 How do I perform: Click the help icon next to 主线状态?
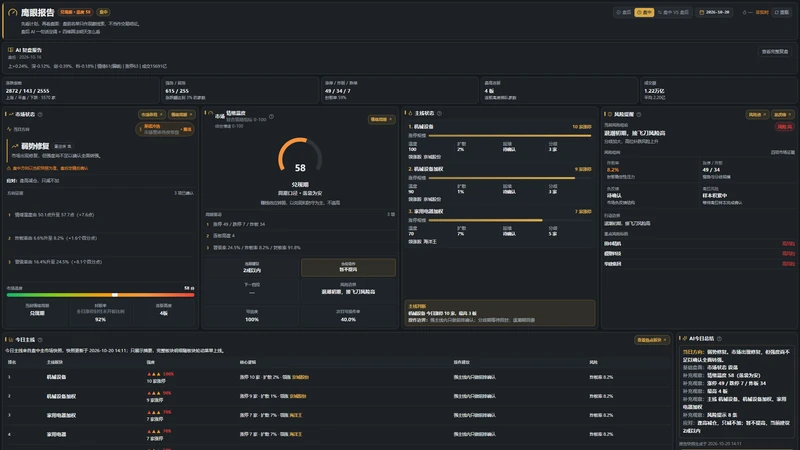tap(439, 113)
